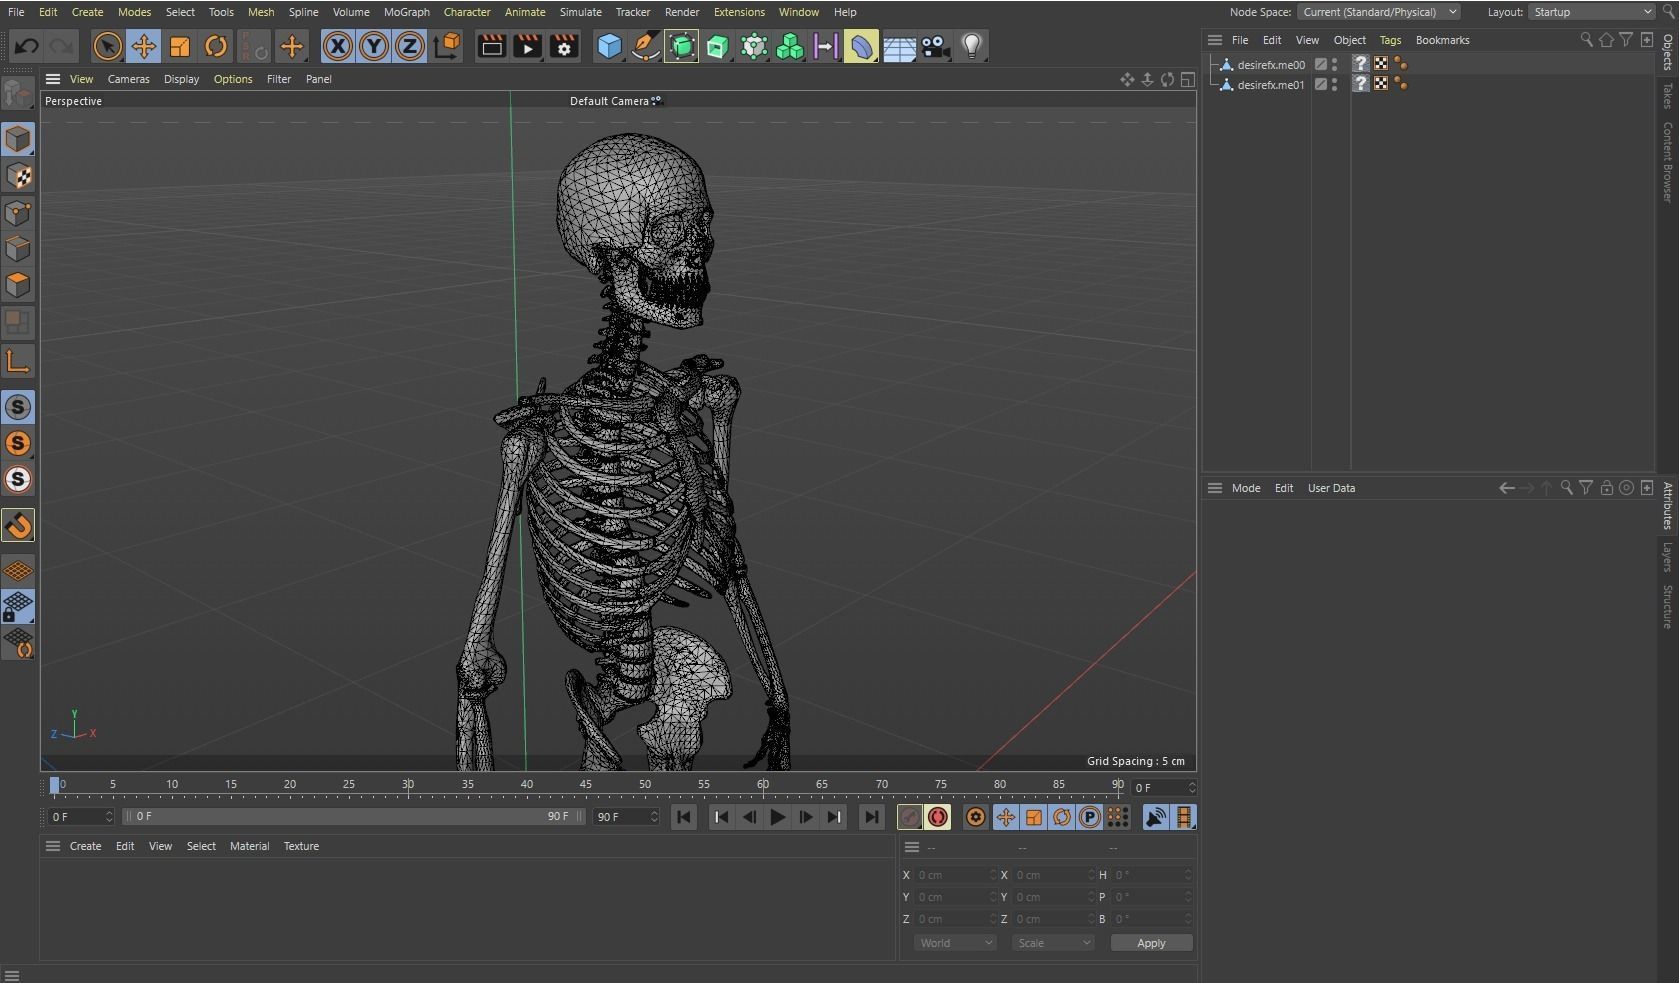The width and height of the screenshot is (1679, 983).
Task: Toggle the Locked Workplane icon
Action: pyautogui.click(x=18, y=607)
